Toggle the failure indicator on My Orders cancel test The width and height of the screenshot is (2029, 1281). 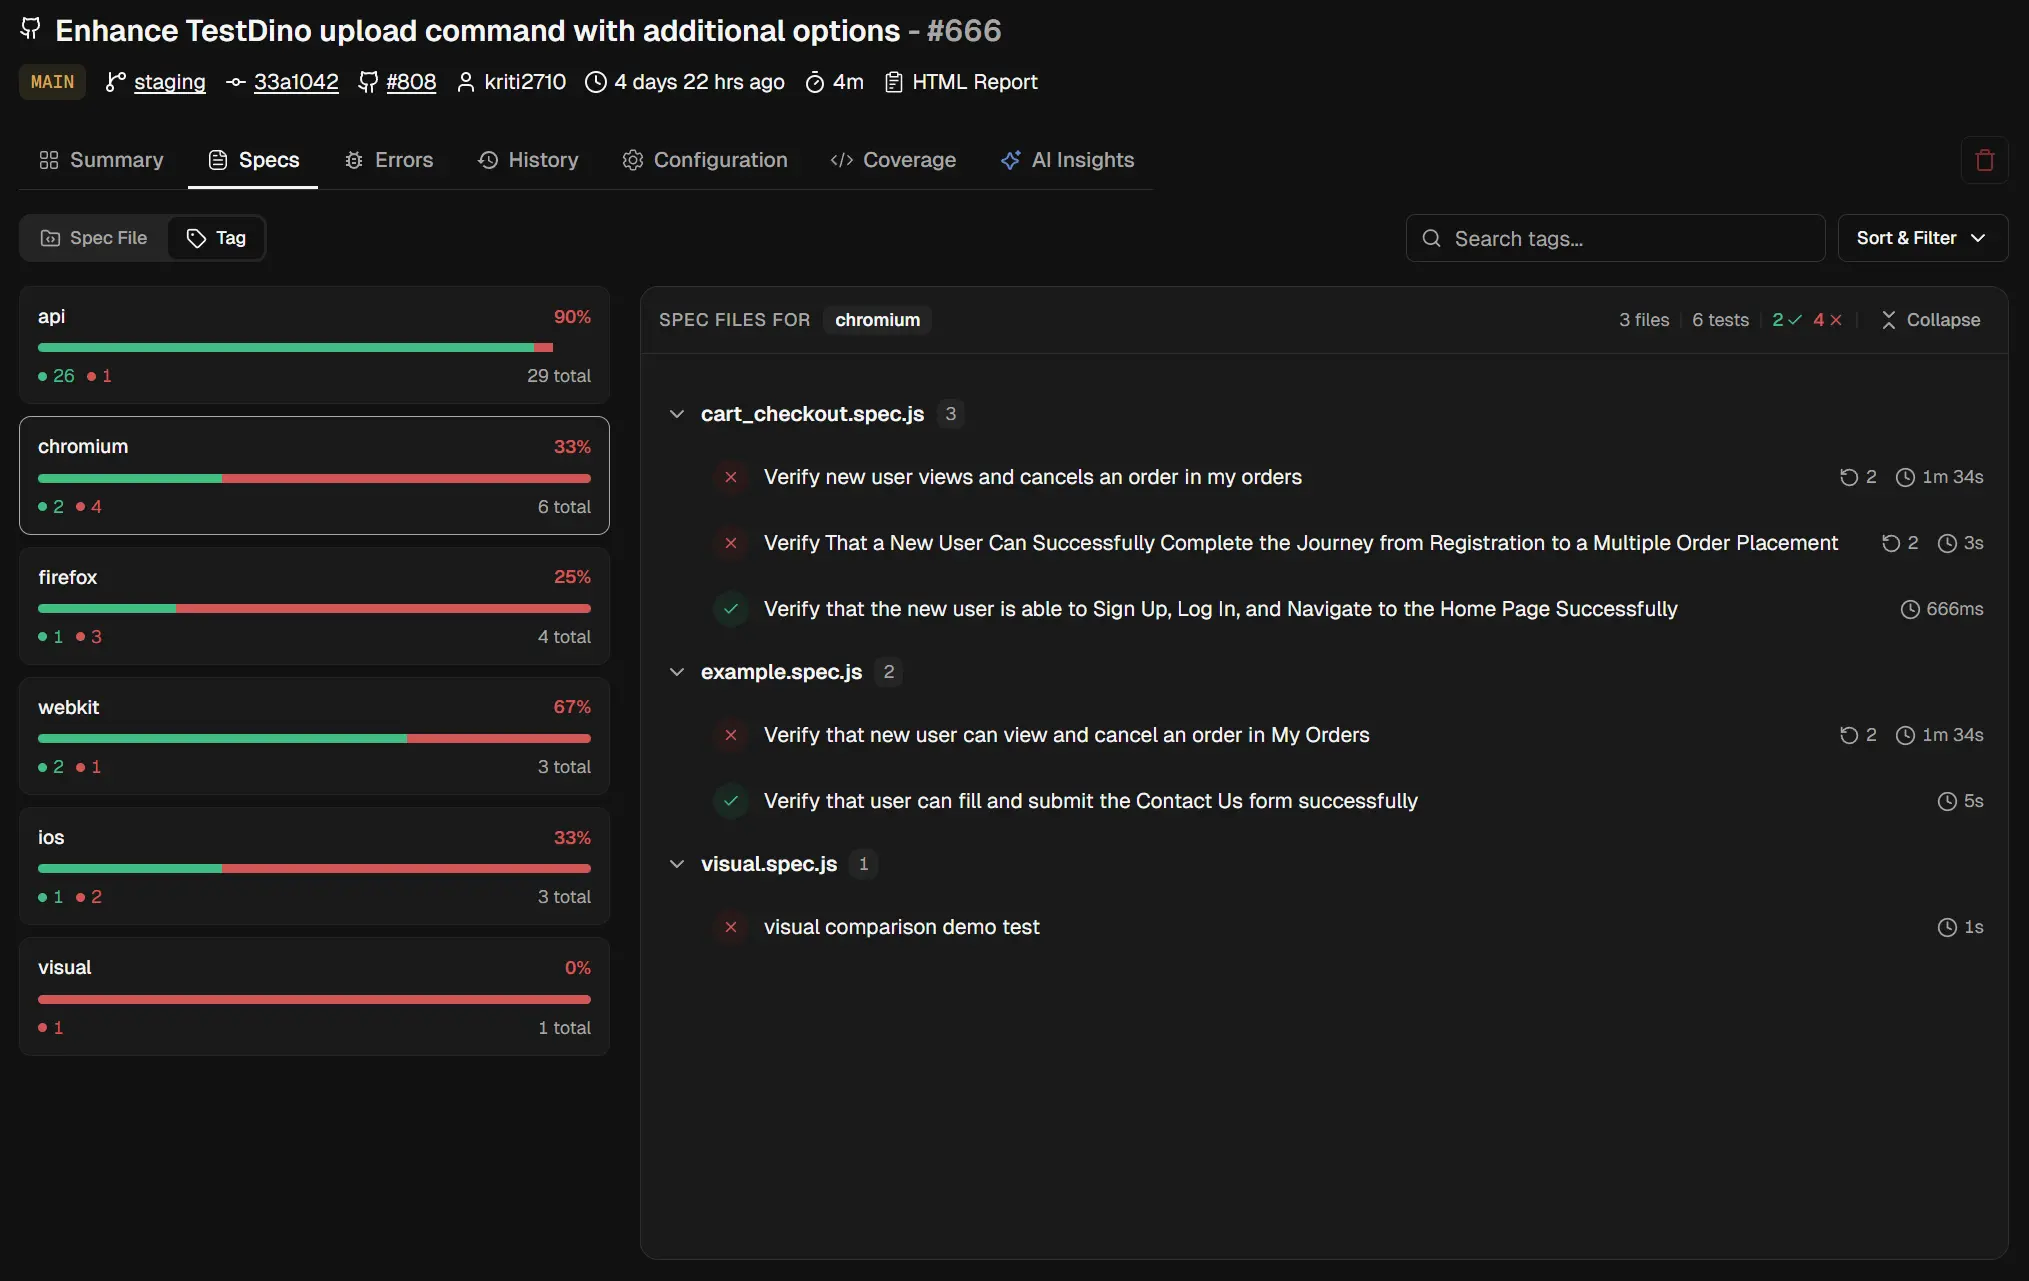click(731, 735)
